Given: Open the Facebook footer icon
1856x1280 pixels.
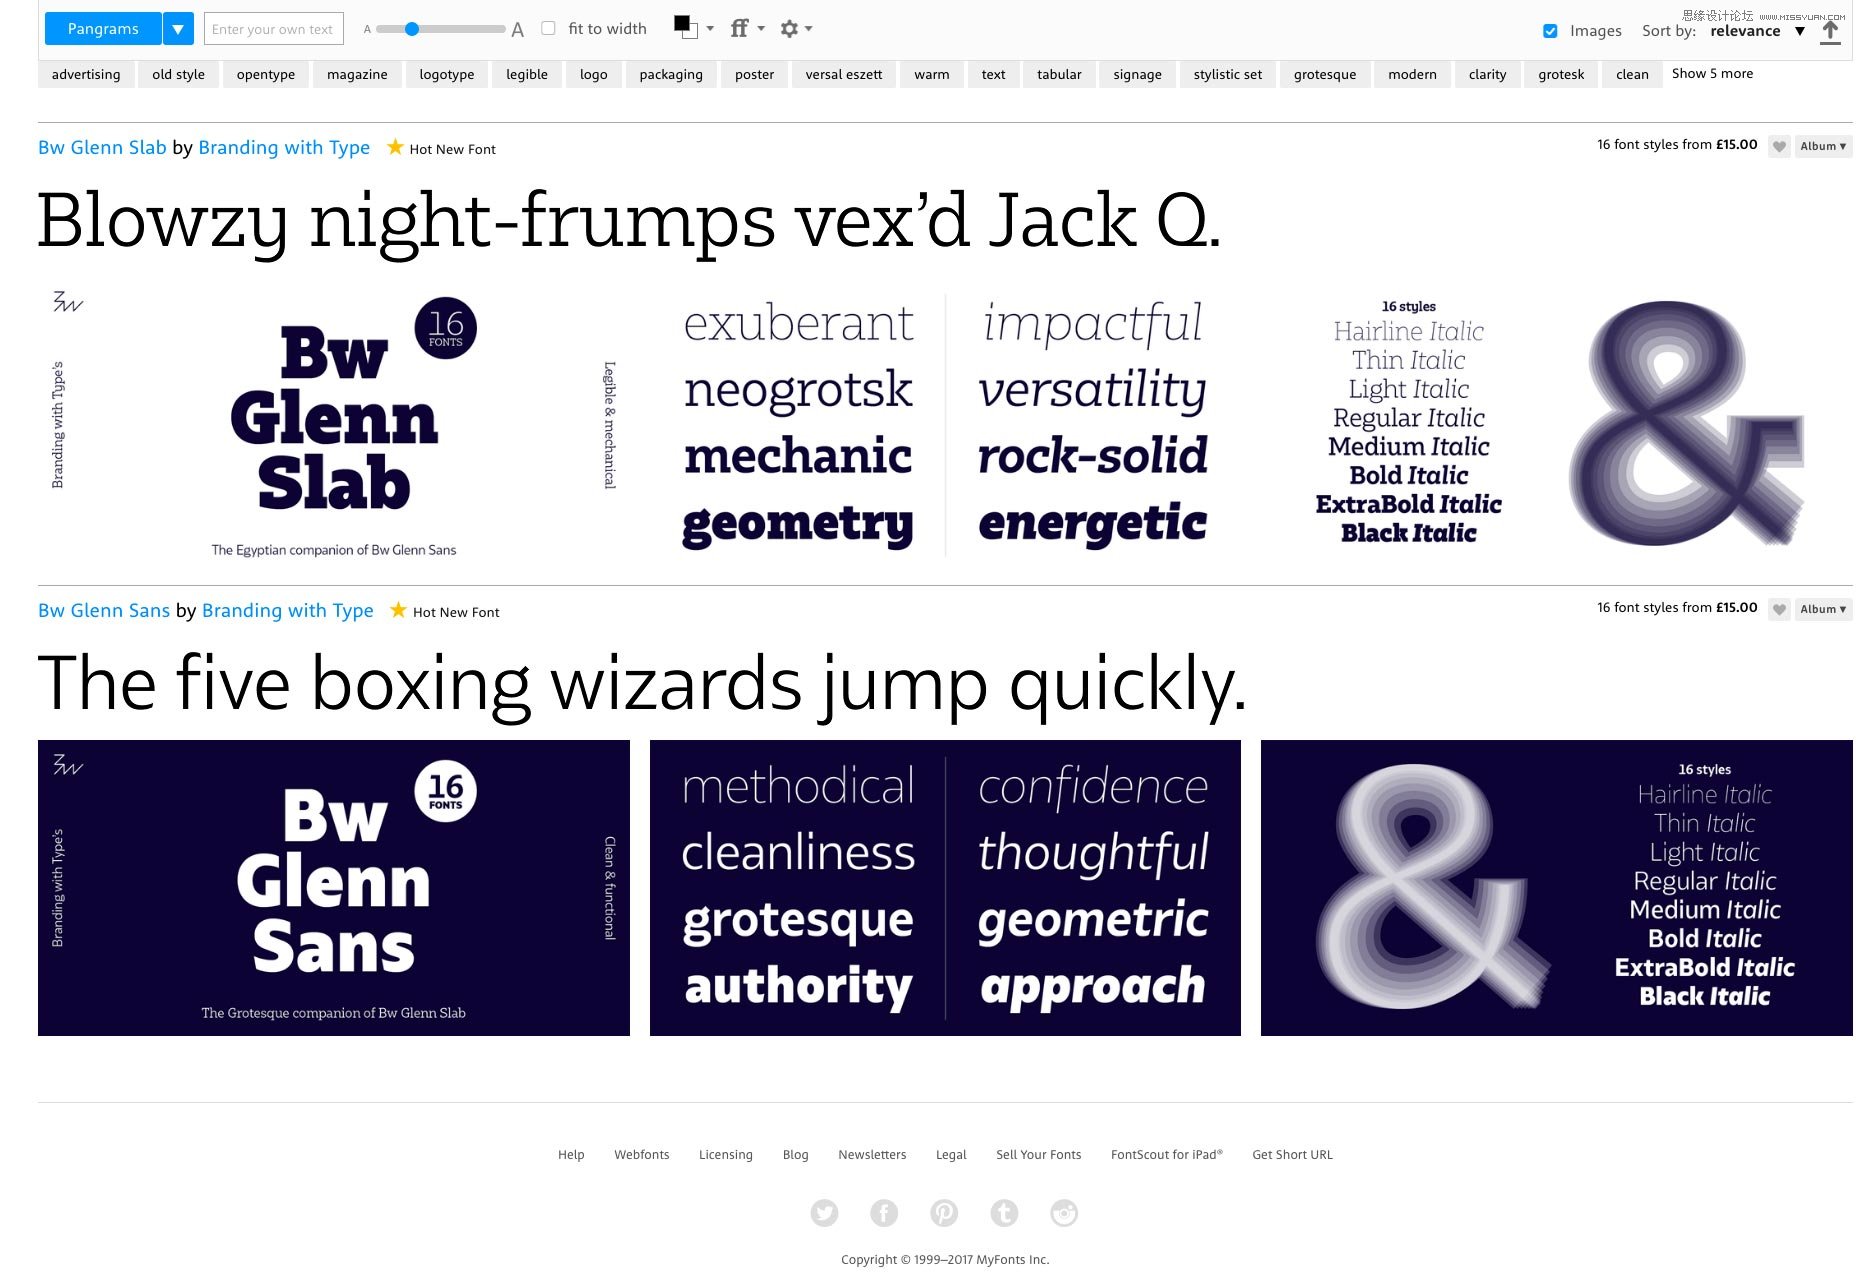Looking at the screenshot, I should click(884, 1213).
